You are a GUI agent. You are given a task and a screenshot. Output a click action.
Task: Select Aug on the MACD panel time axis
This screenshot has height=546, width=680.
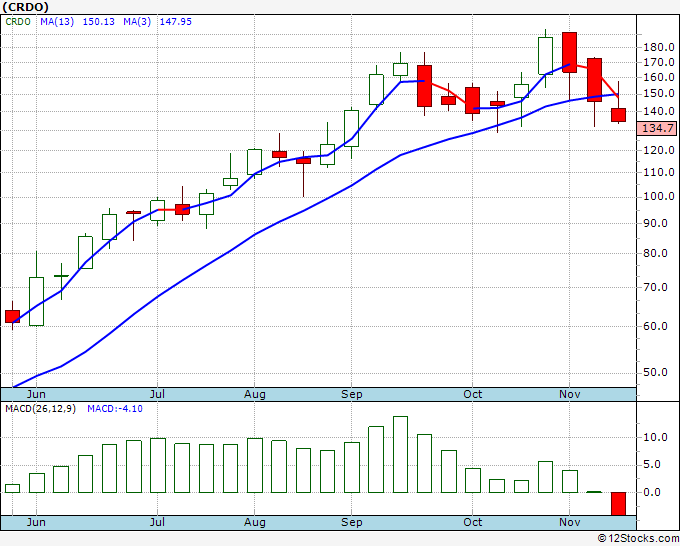(x=255, y=522)
